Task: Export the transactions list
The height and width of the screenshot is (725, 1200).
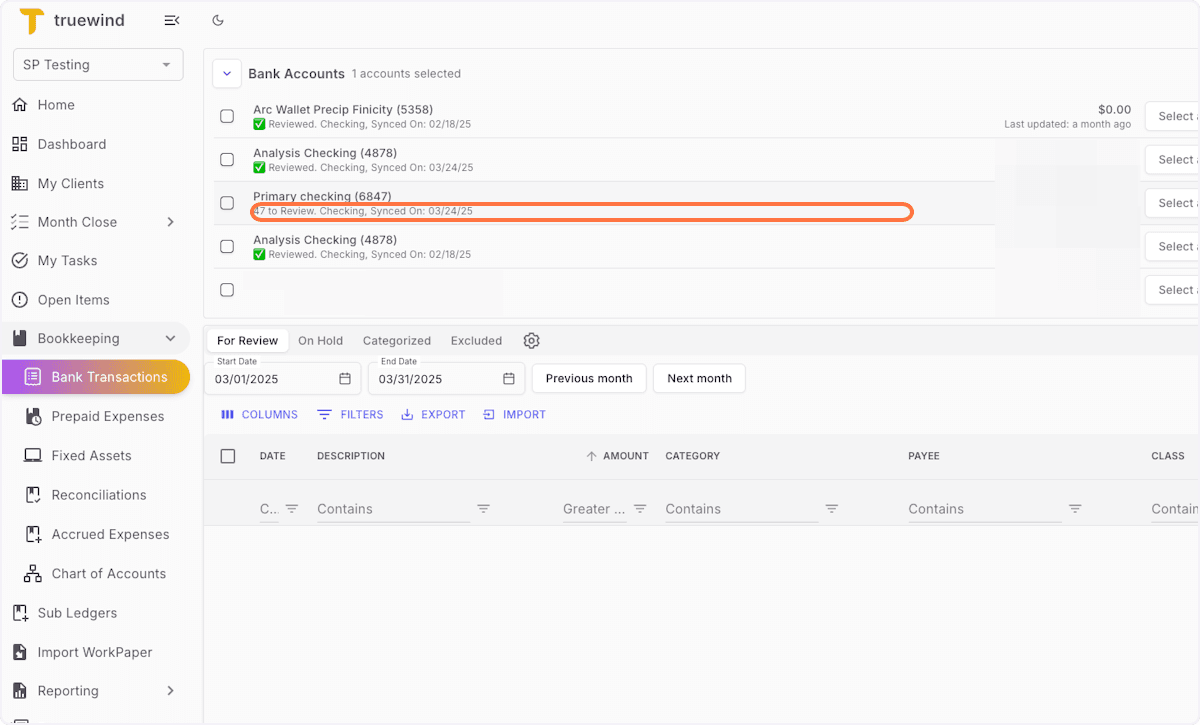Action: point(433,413)
